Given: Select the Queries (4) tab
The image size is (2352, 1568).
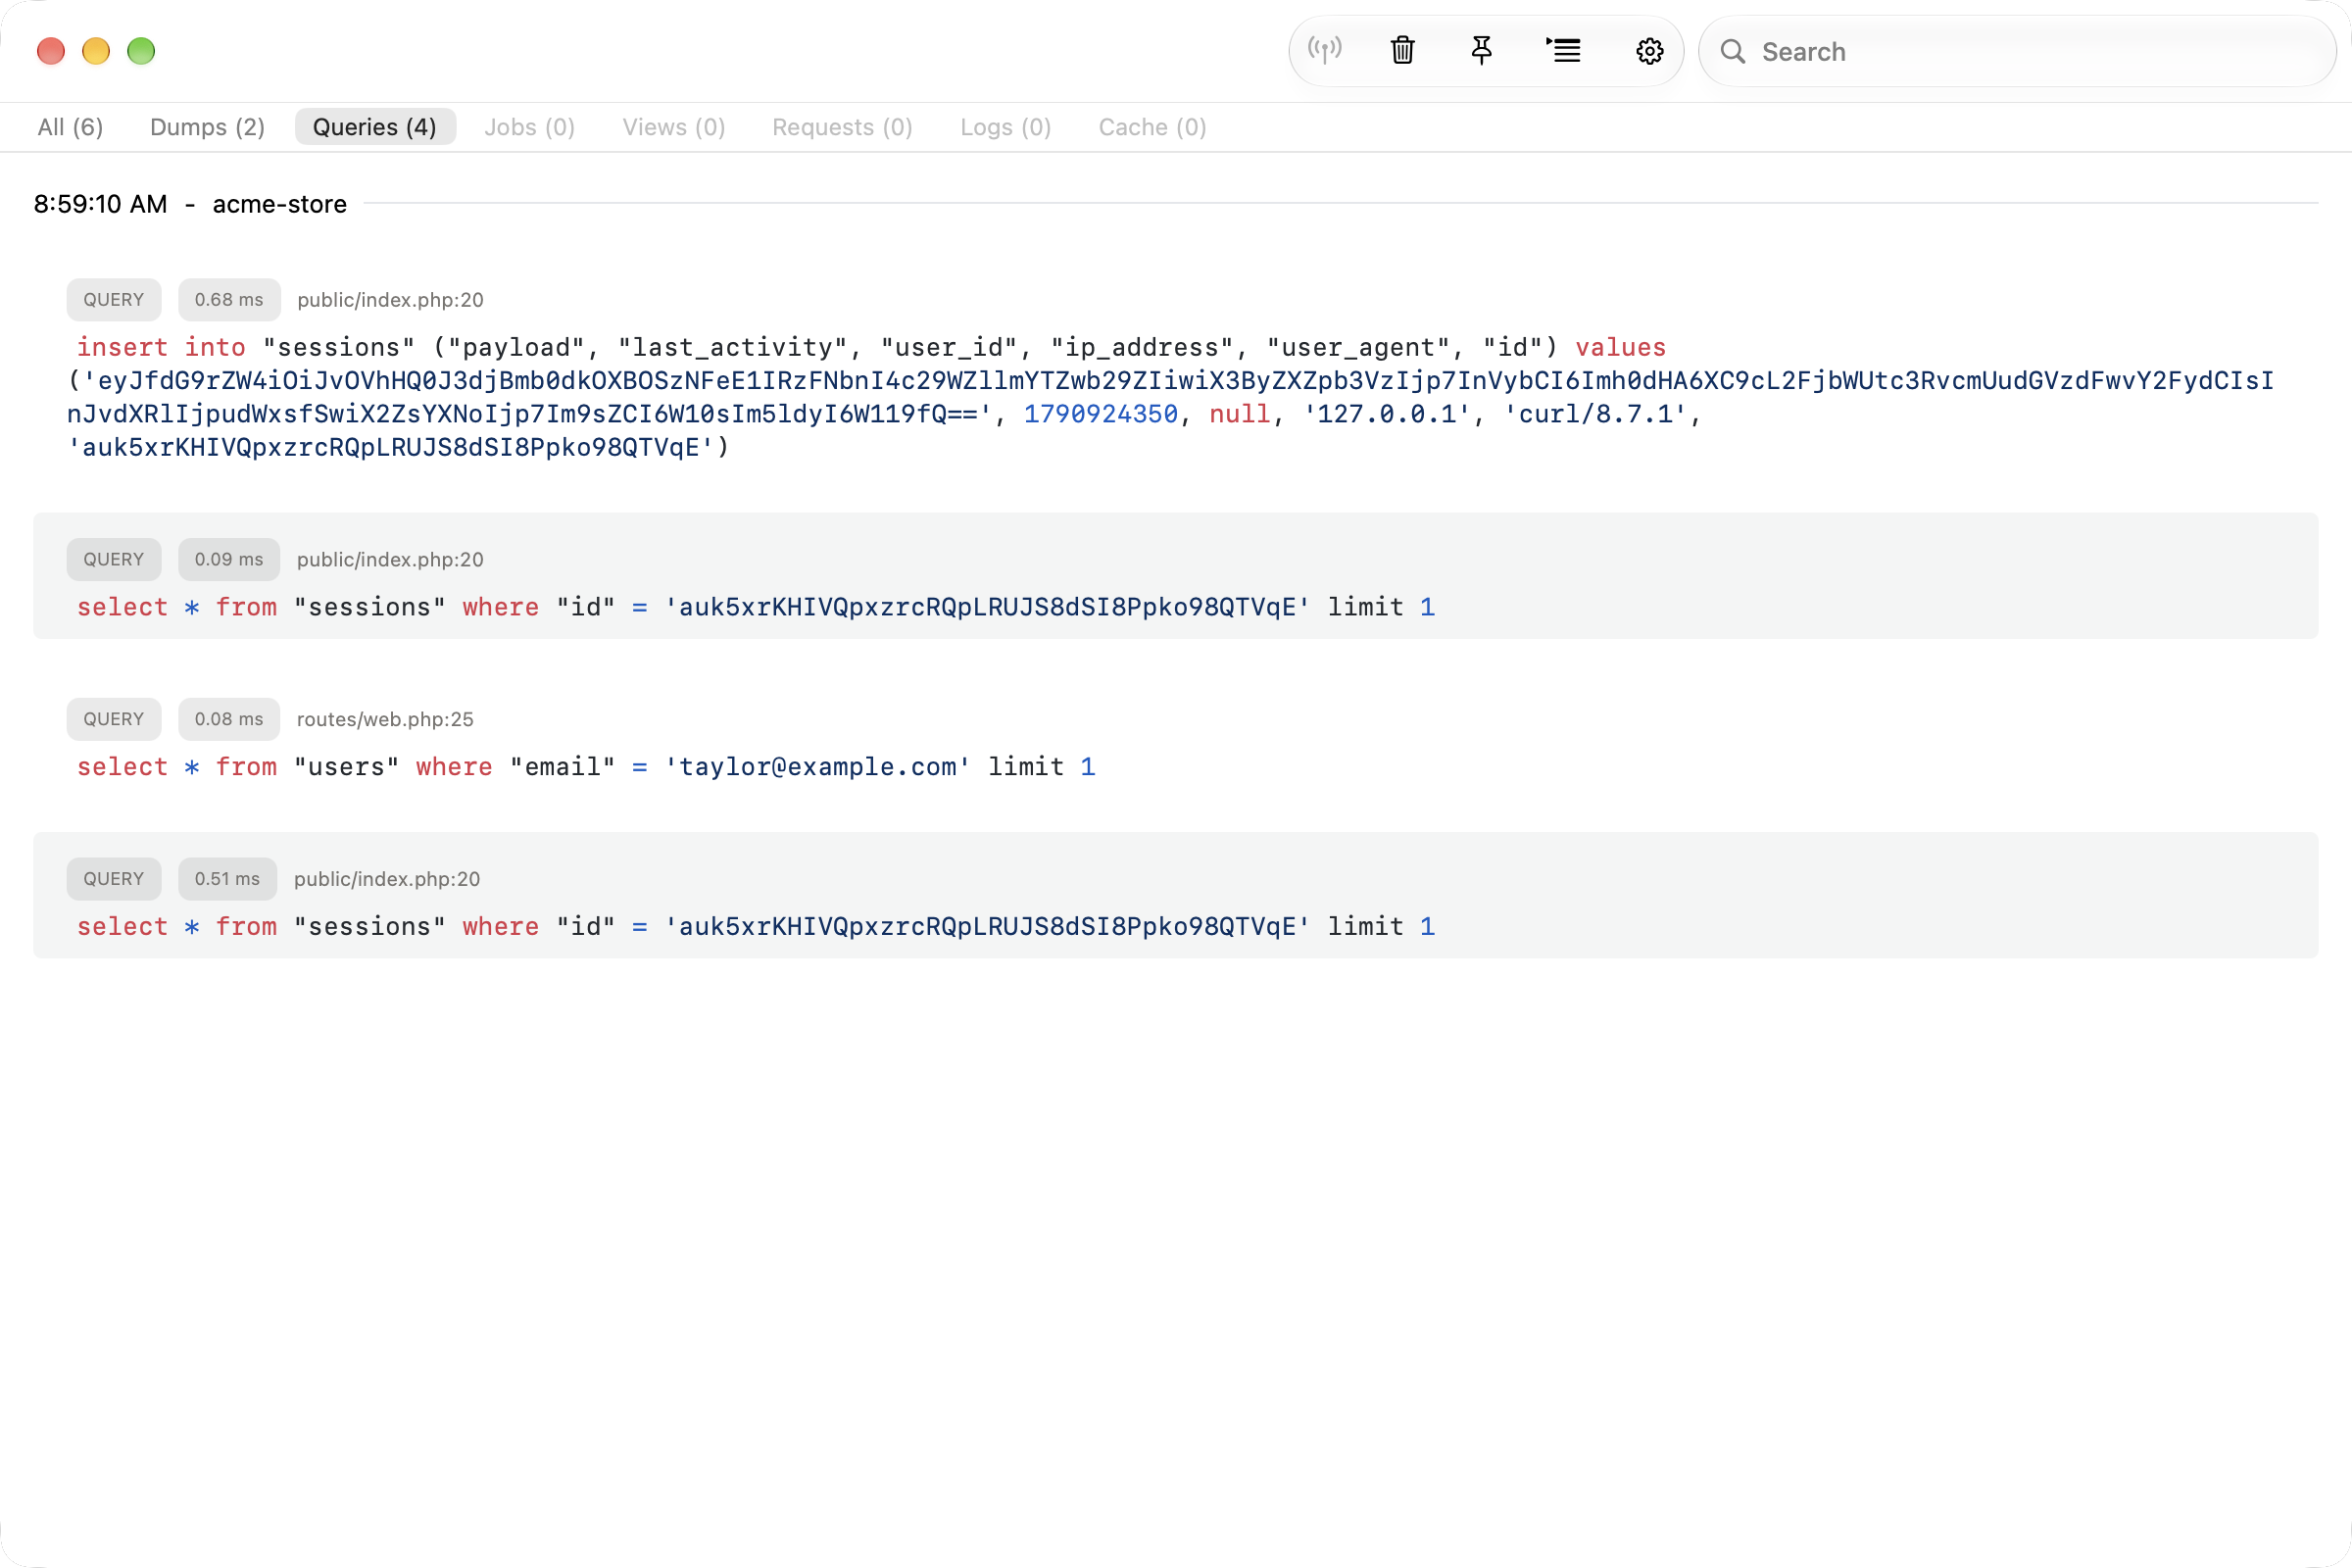Looking at the screenshot, I should (x=375, y=127).
